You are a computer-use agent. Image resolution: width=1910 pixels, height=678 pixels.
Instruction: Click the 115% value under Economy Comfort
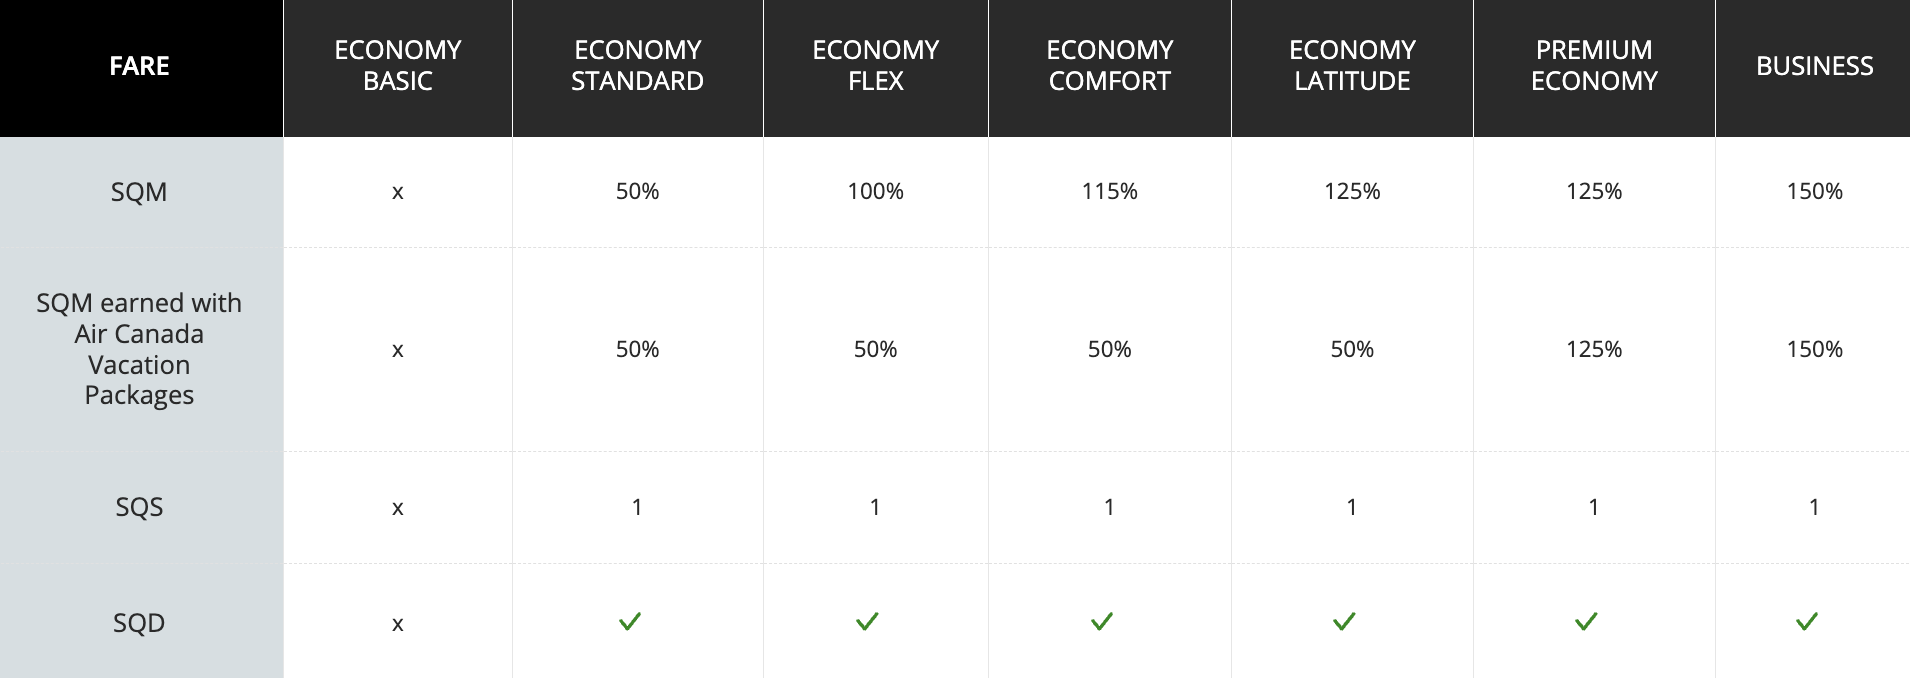[x=1109, y=191]
